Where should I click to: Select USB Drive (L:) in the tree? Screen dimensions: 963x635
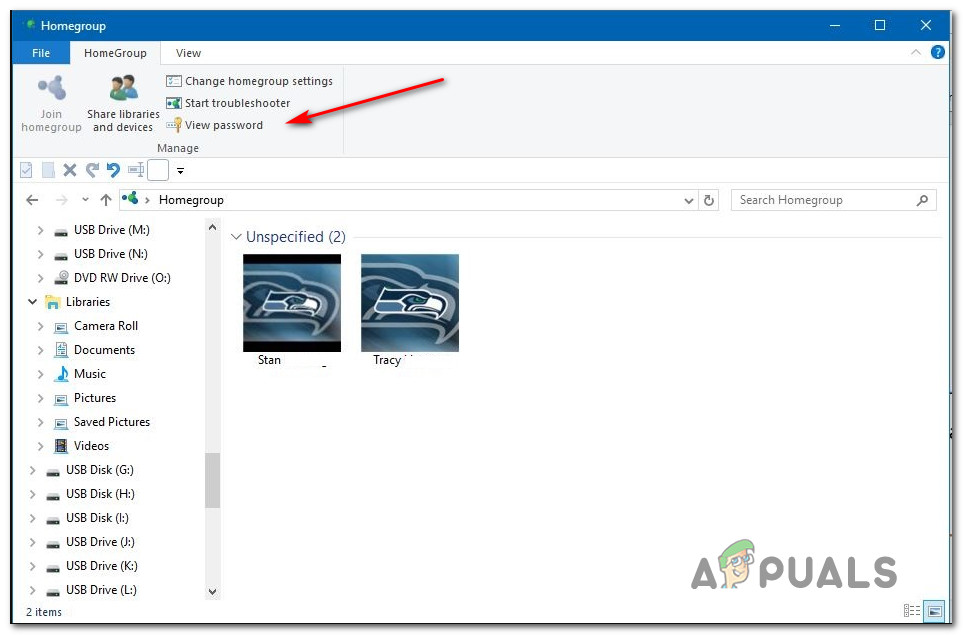101,590
